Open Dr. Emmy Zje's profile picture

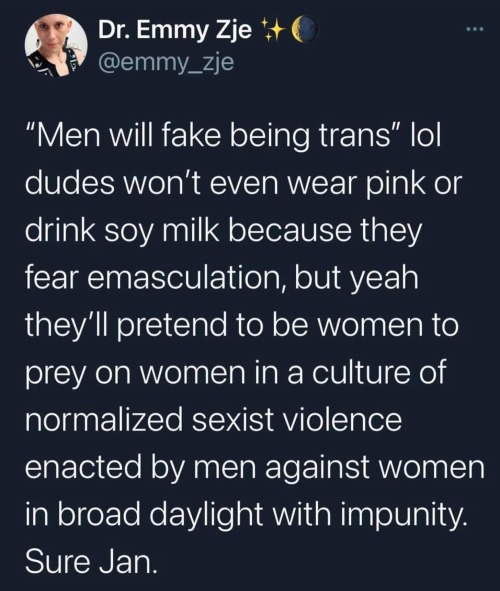pos(56,46)
